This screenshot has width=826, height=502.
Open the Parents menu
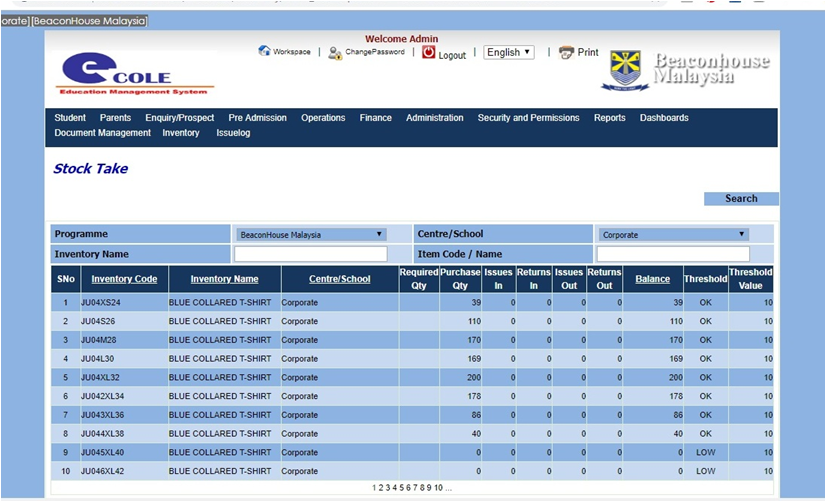pyautogui.click(x=115, y=117)
